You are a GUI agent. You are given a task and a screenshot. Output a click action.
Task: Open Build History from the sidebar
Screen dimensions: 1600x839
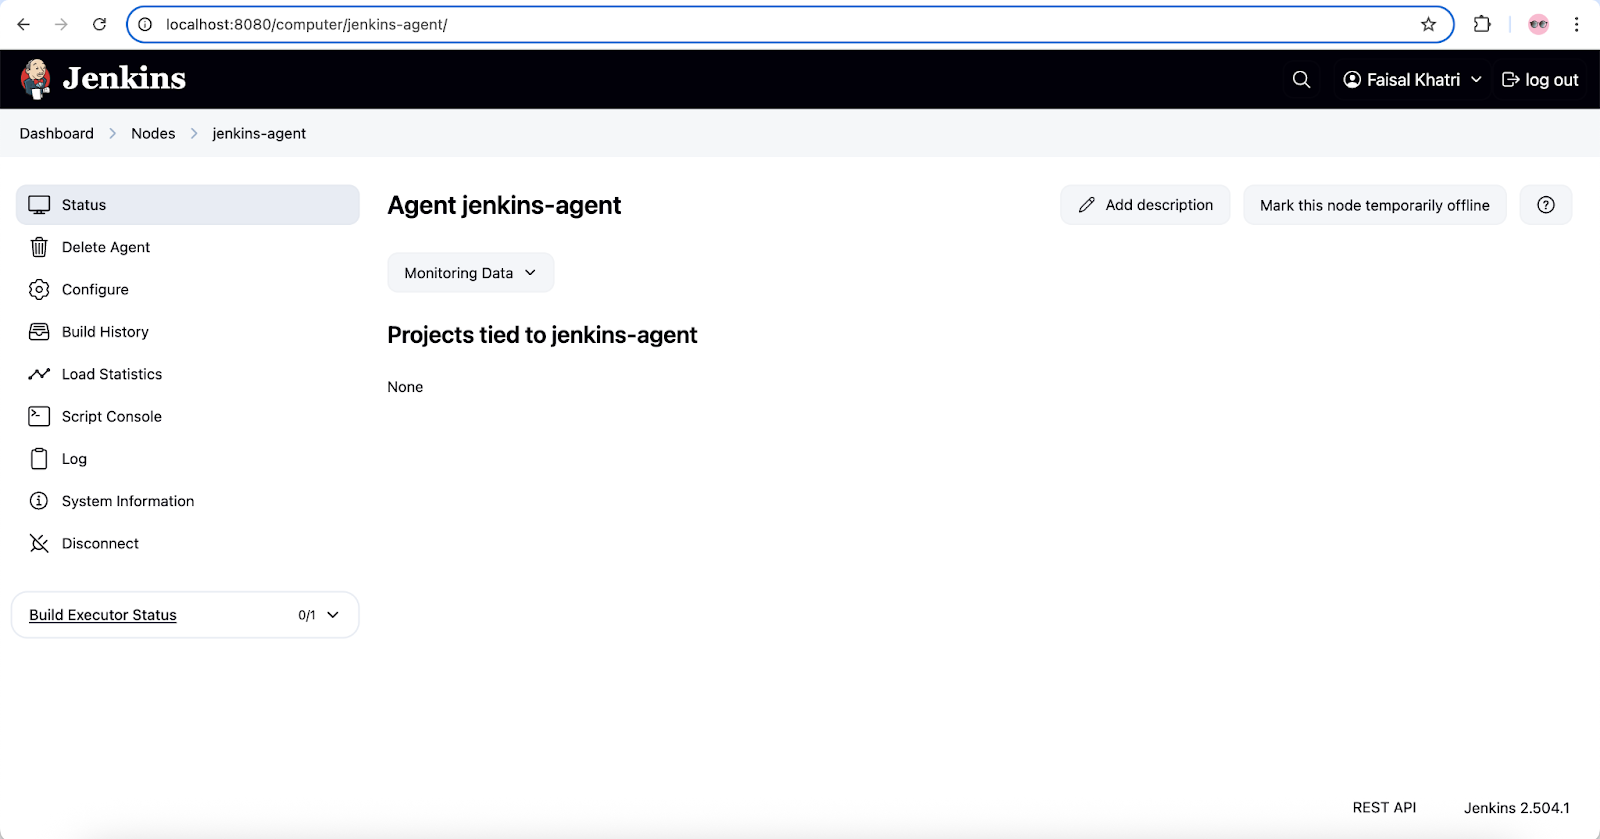coord(188,332)
